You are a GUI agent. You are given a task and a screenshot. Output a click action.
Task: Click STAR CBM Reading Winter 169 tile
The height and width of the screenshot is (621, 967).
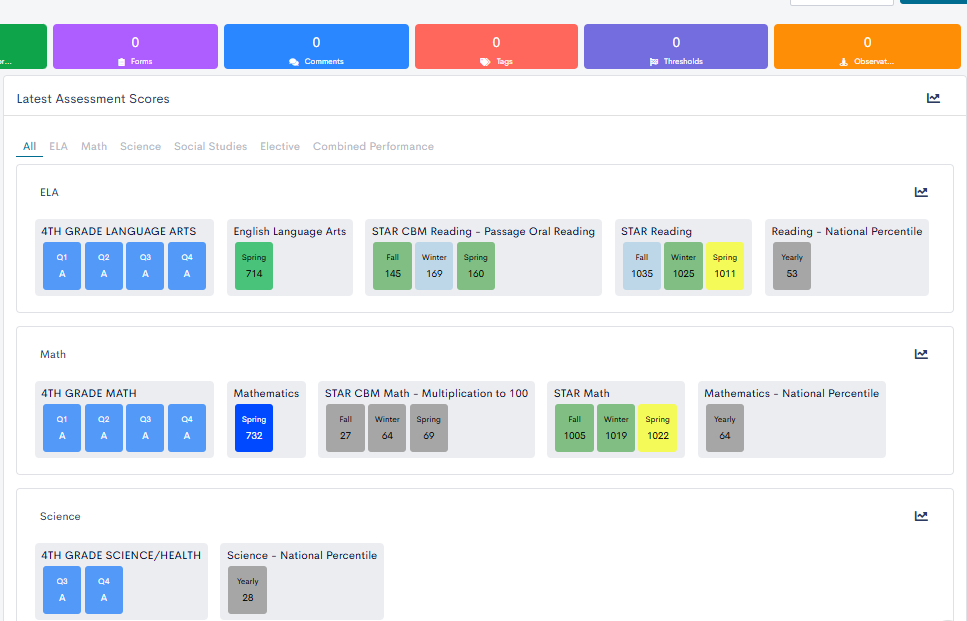[x=434, y=266]
